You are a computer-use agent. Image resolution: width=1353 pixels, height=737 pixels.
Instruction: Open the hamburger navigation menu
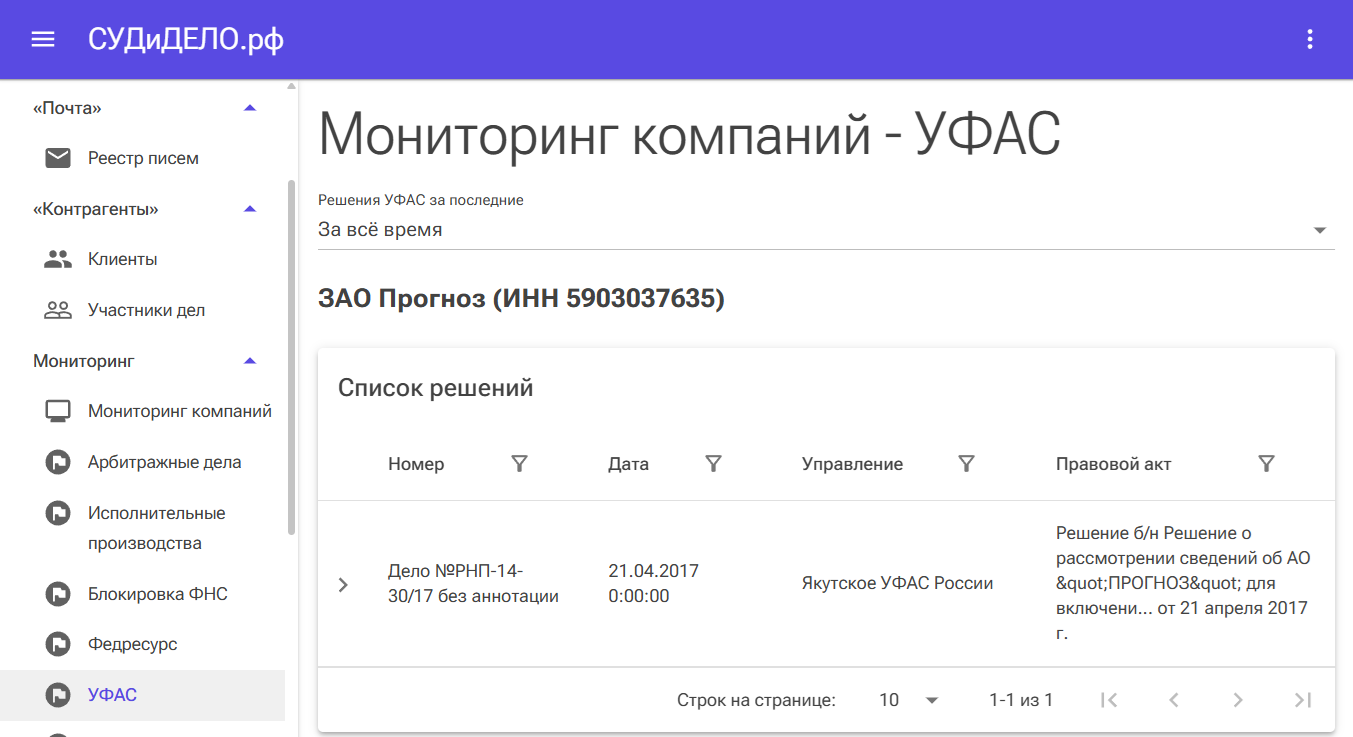point(42,40)
